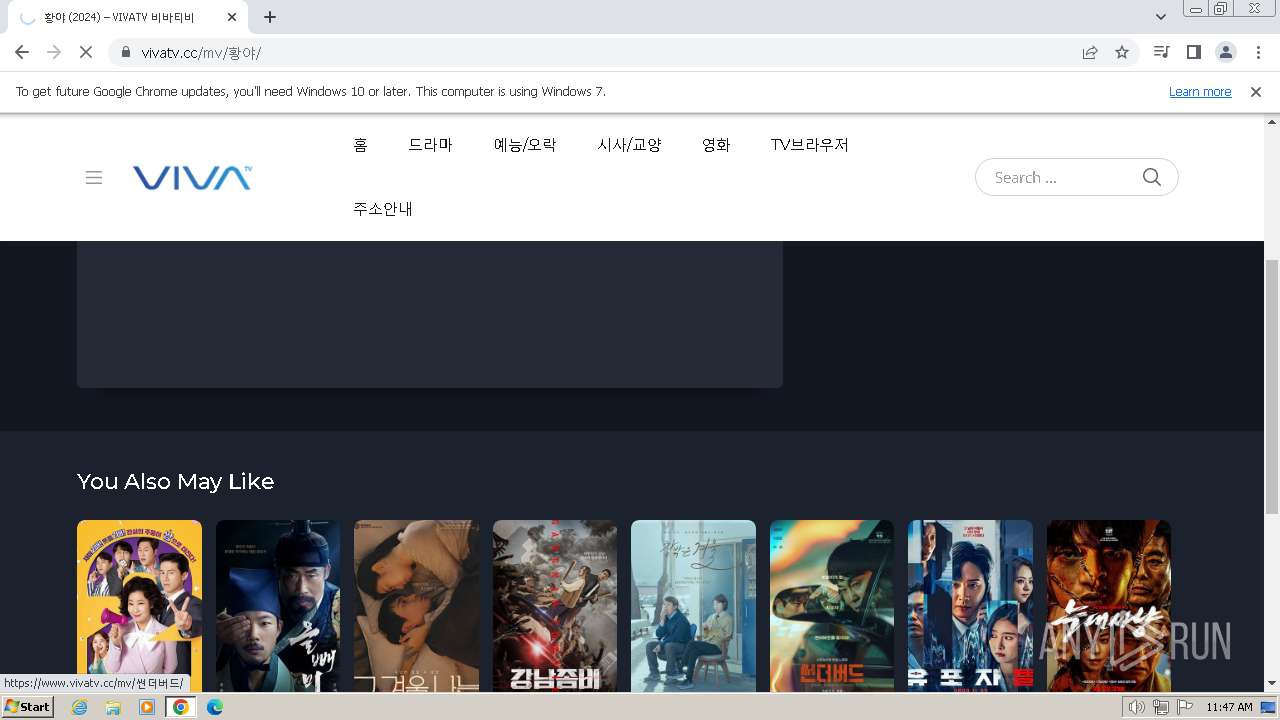The image size is (1280, 720).
Task: Open the 주소안내 menu item
Action: pyautogui.click(x=383, y=209)
